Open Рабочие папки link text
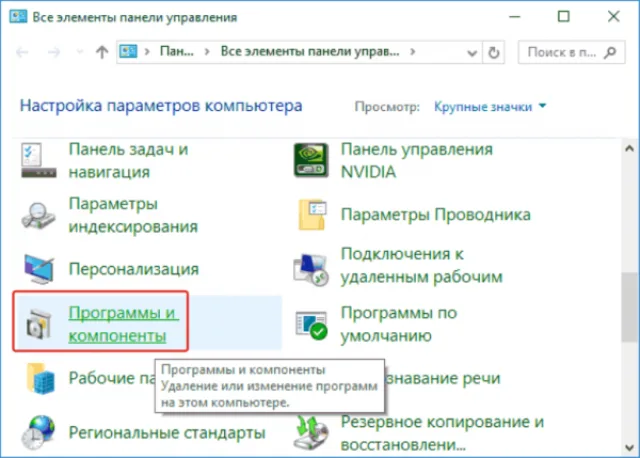 [x=112, y=378]
